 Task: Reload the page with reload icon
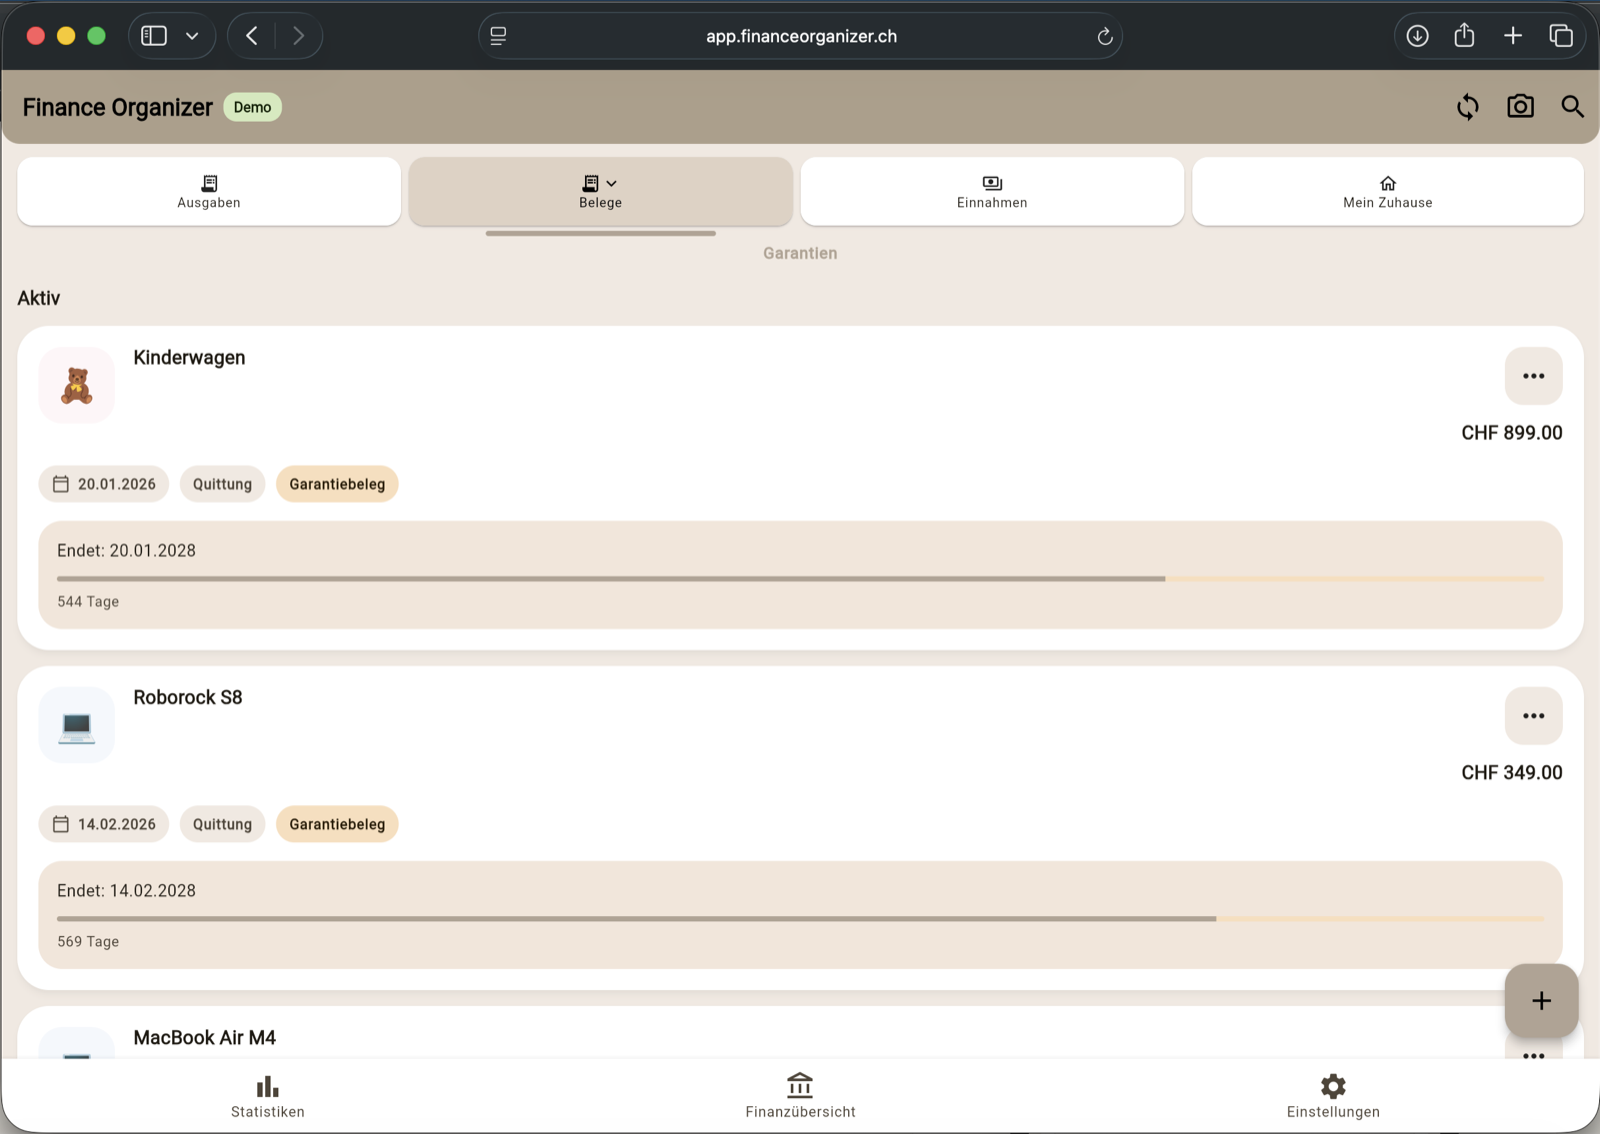1105,36
